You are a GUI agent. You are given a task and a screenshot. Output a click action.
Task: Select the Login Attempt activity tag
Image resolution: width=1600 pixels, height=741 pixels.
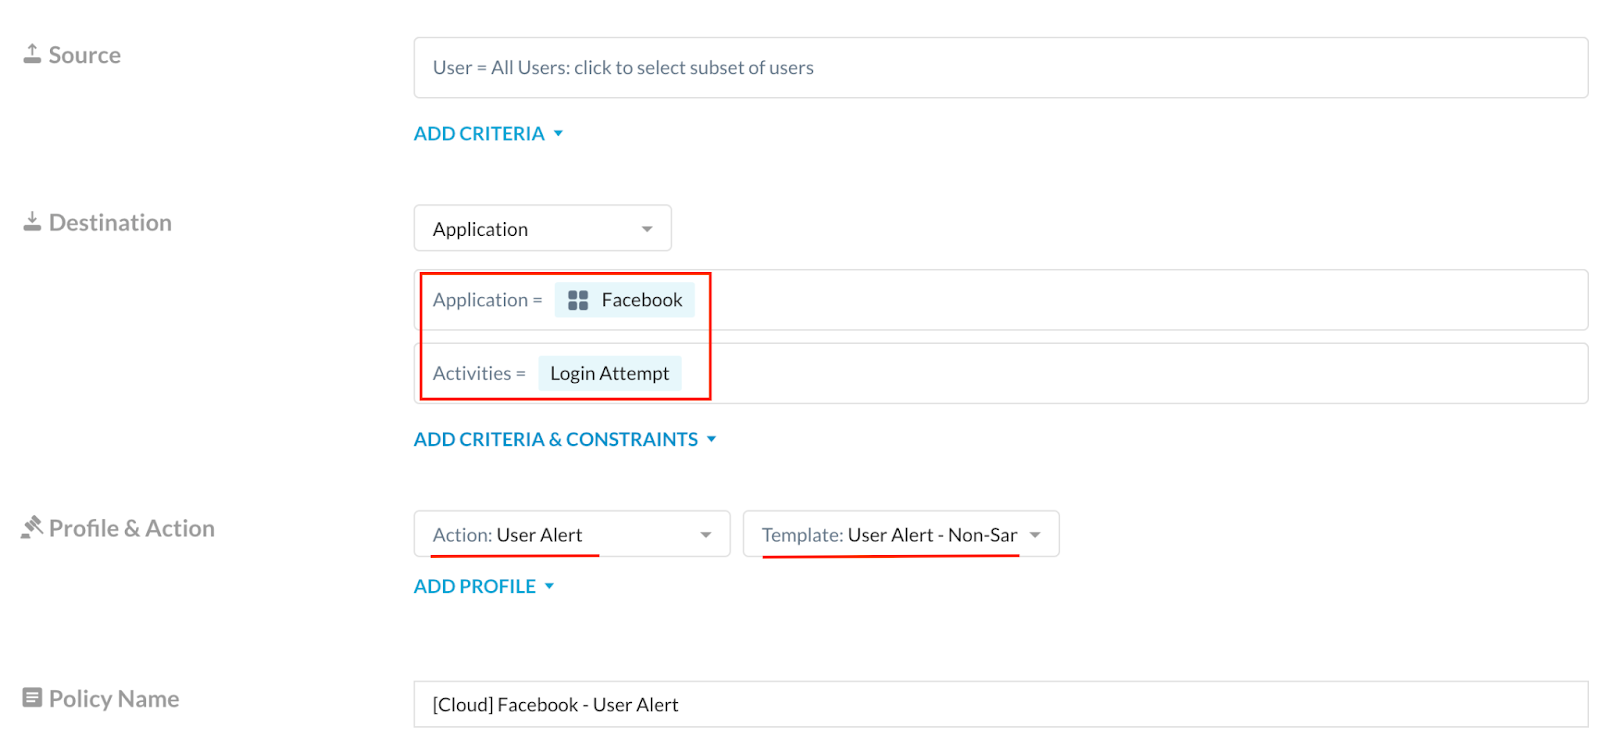(610, 374)
